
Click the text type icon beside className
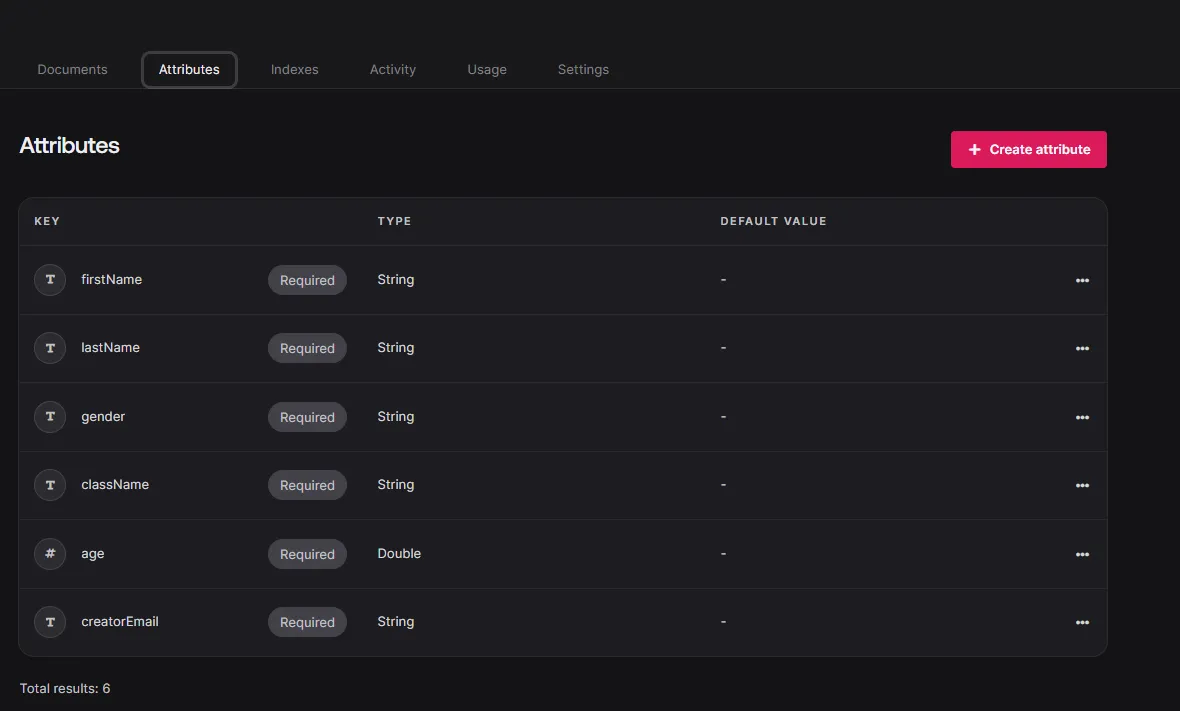tap(50, 485)
